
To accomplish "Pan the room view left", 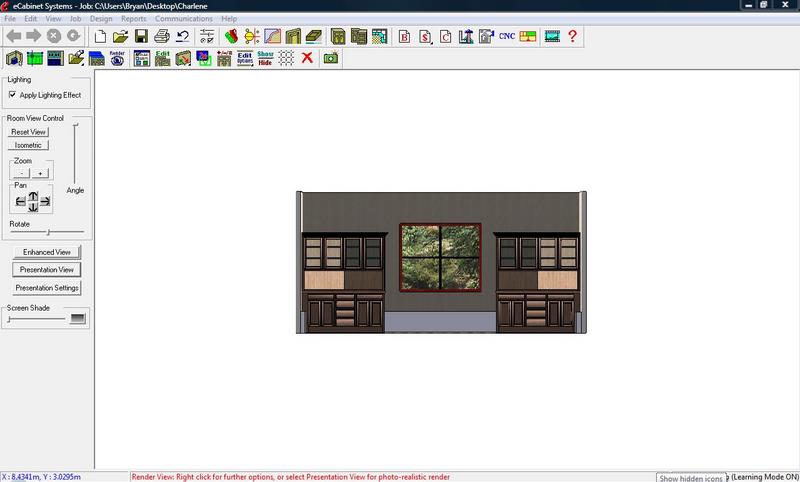I will tap(20, 201).
